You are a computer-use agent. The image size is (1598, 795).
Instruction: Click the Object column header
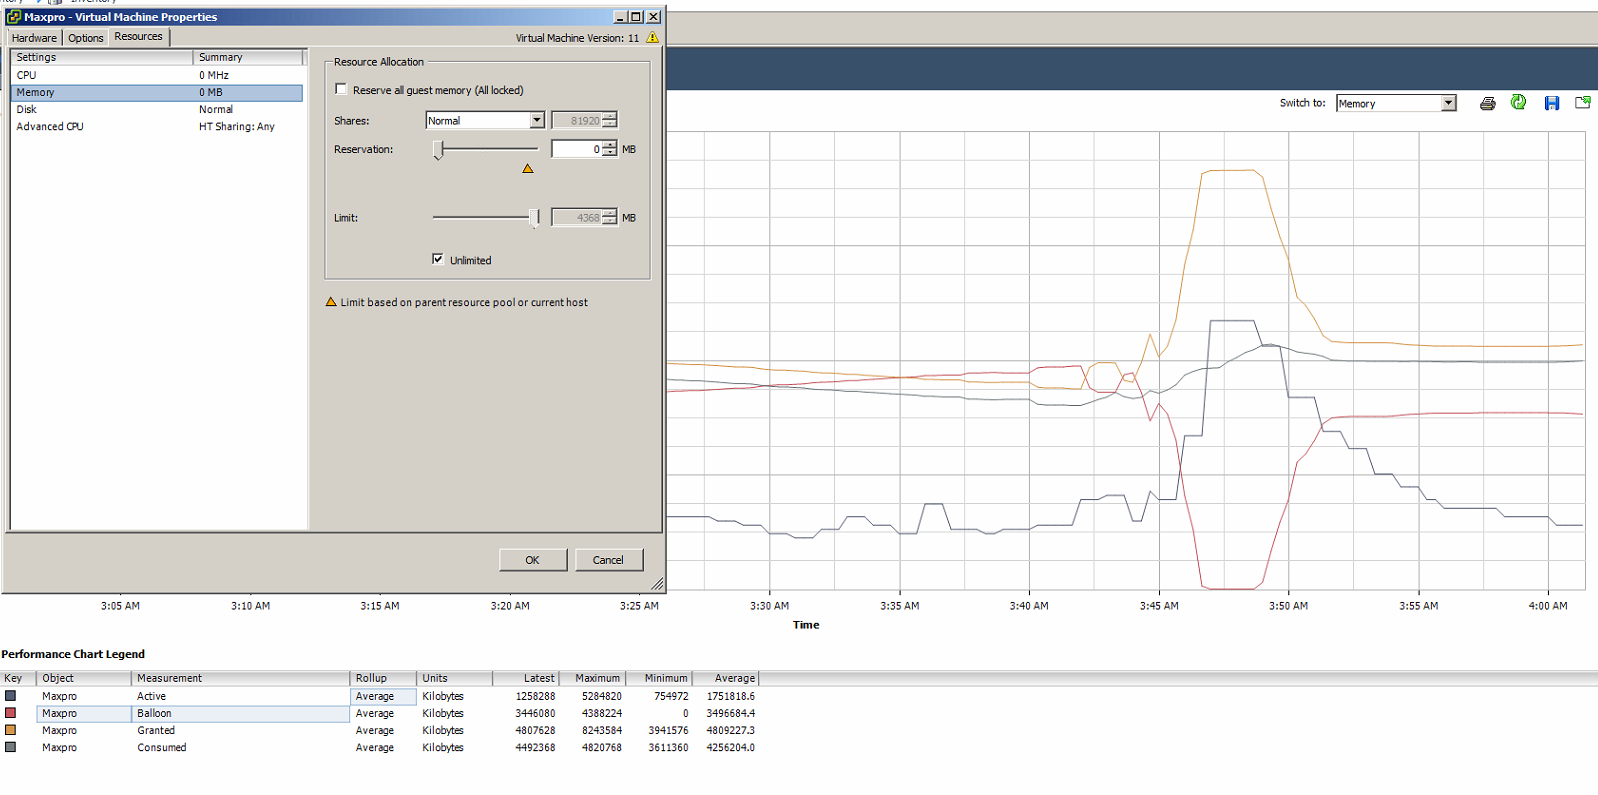(x=84, y=678)
